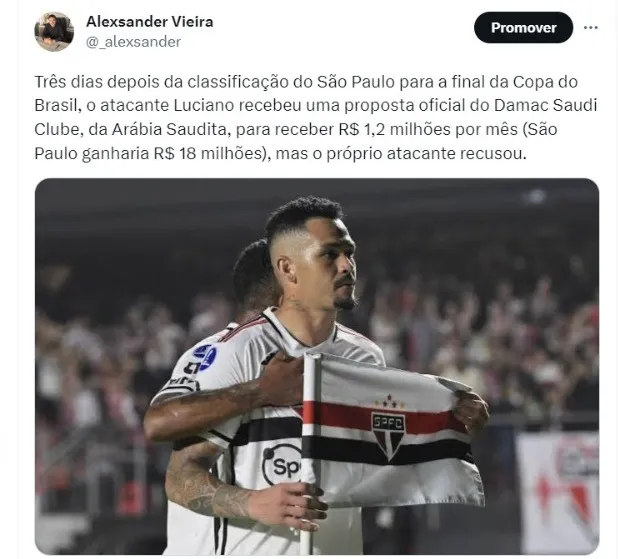Click the Sudamericana patch on the sleeve

(x=205, y=357)
